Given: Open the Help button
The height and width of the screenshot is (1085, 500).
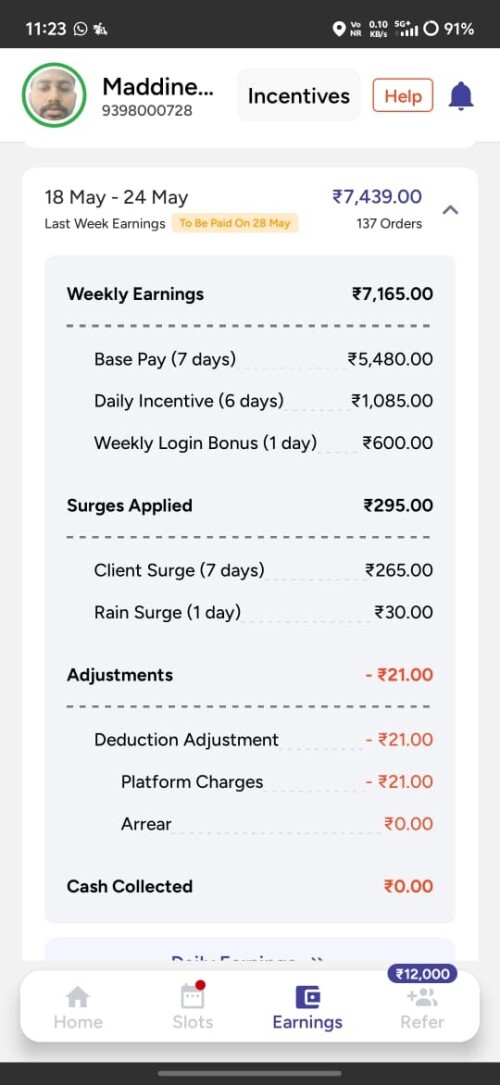Looking at the screenshot, I should pyautogui.click(x=402, y=95).
